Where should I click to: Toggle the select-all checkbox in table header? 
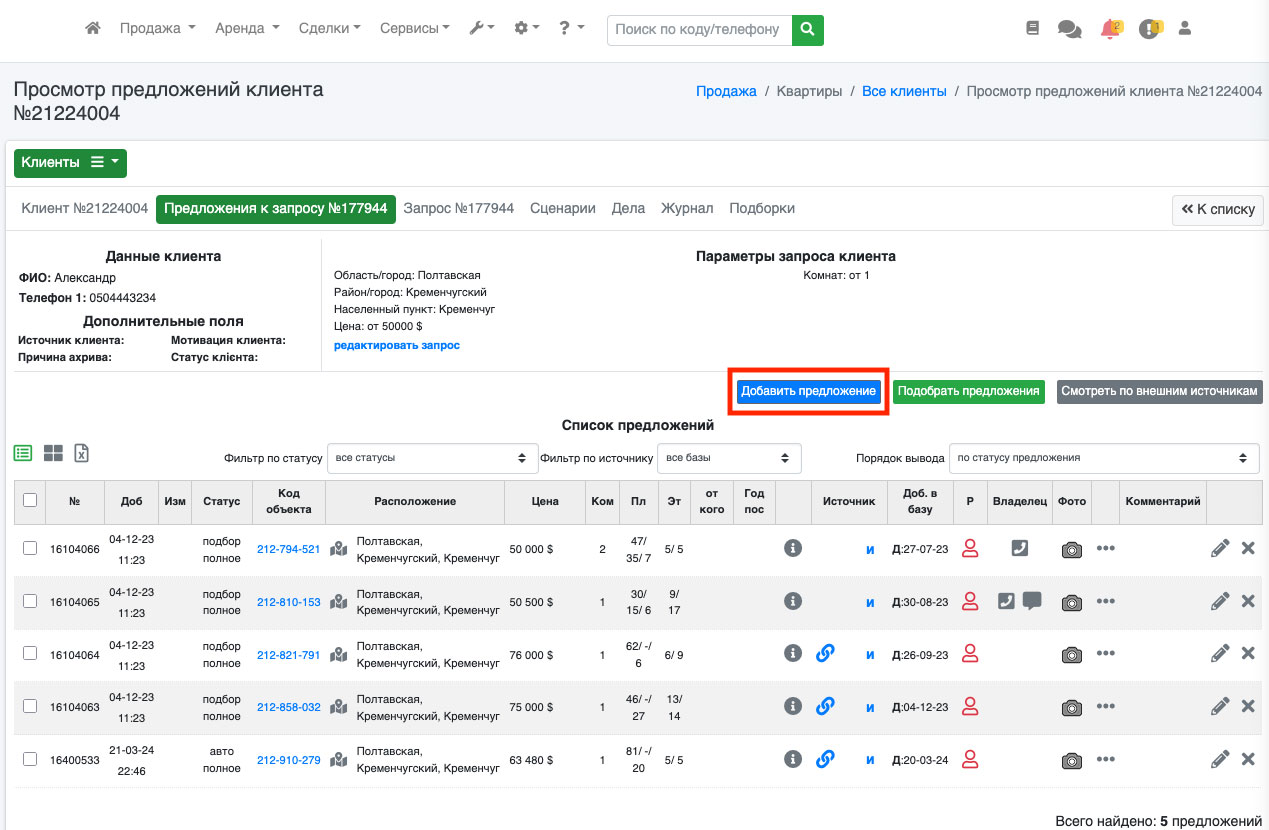[30, 500]
